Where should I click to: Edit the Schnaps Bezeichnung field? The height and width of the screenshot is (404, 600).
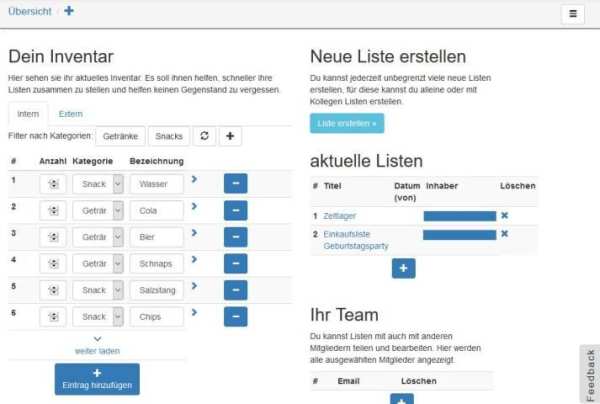point(157,264)
